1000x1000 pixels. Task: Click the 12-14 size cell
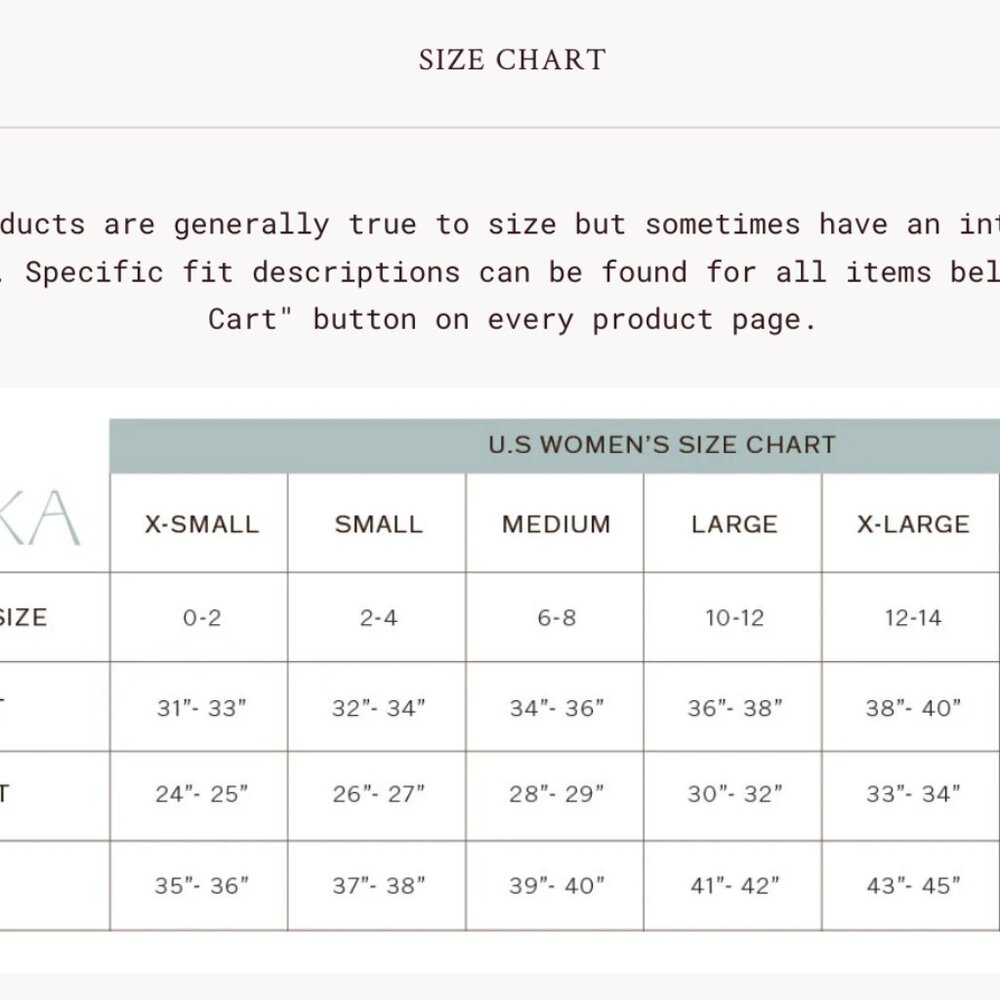[x=913, y=617]
